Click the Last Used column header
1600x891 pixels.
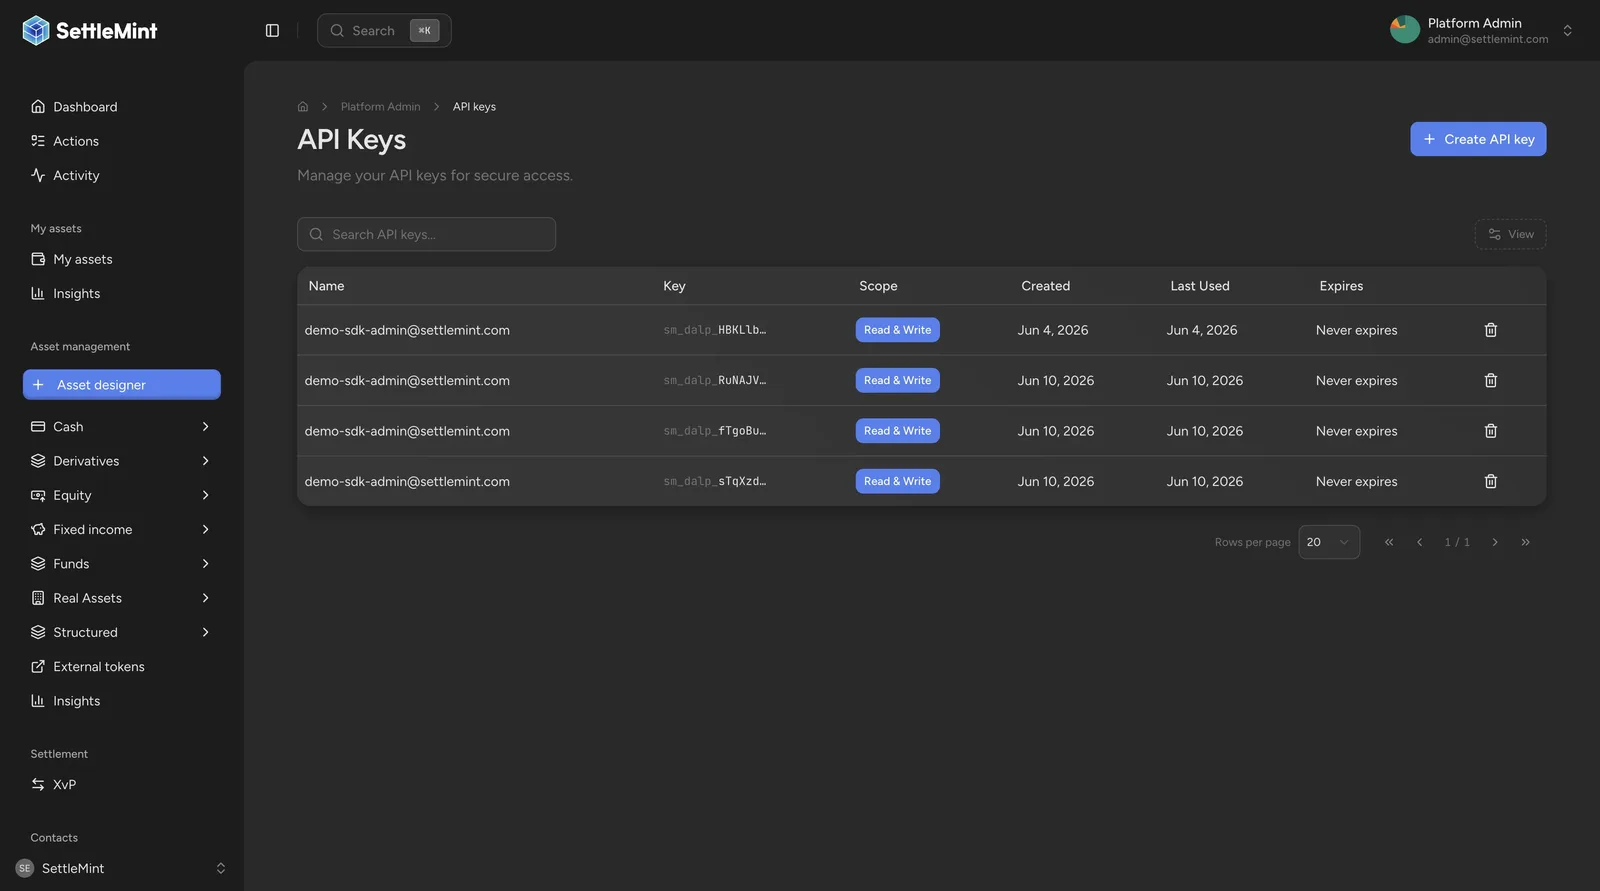[1200, 286]
